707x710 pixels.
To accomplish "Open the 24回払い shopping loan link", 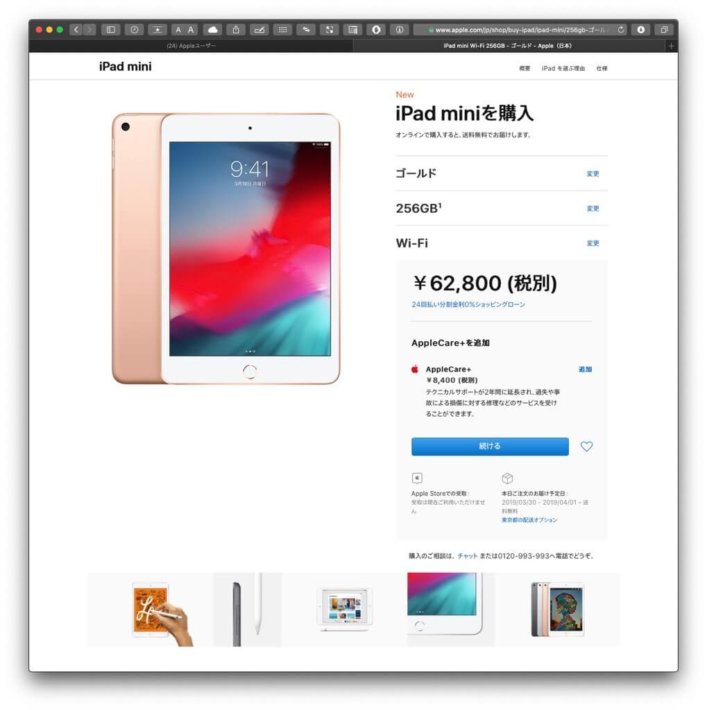I will 468,305.
